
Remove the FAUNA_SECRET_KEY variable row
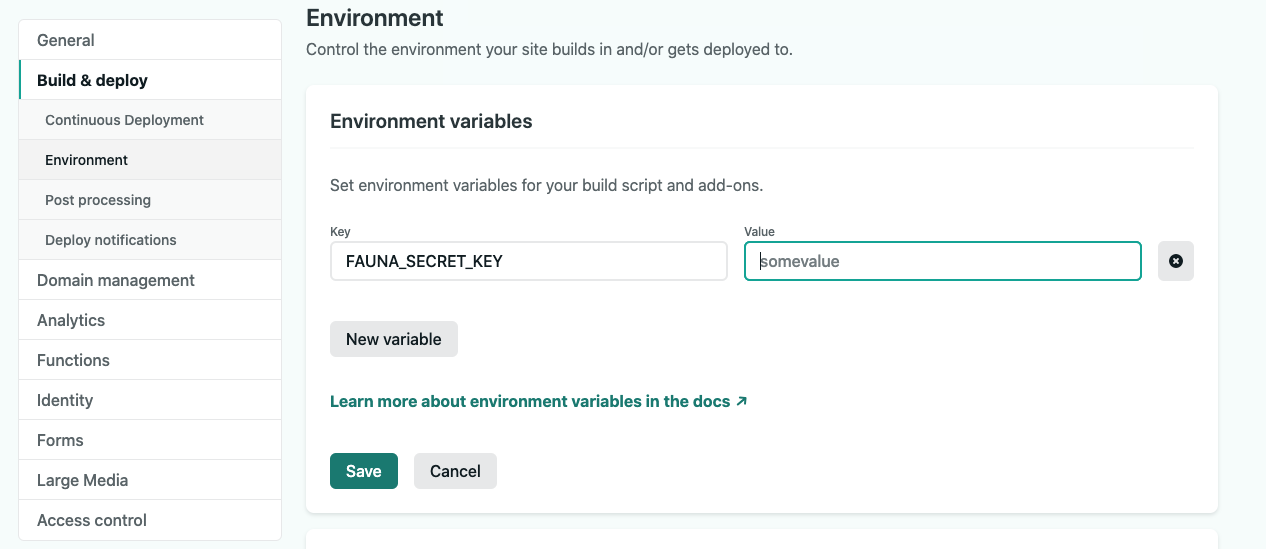1176,261
